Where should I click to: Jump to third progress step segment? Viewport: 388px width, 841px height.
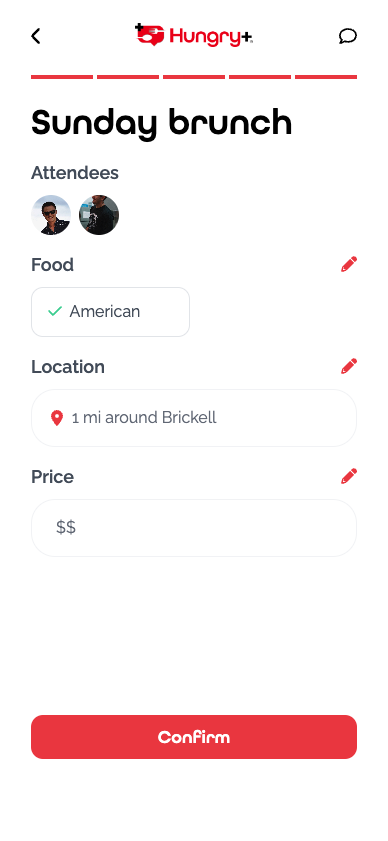[194, 77]
